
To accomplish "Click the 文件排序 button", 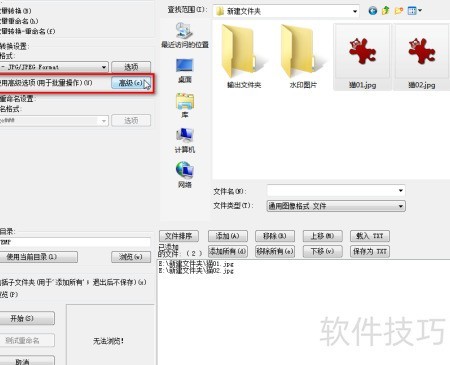I will click(x=179, y=236).
